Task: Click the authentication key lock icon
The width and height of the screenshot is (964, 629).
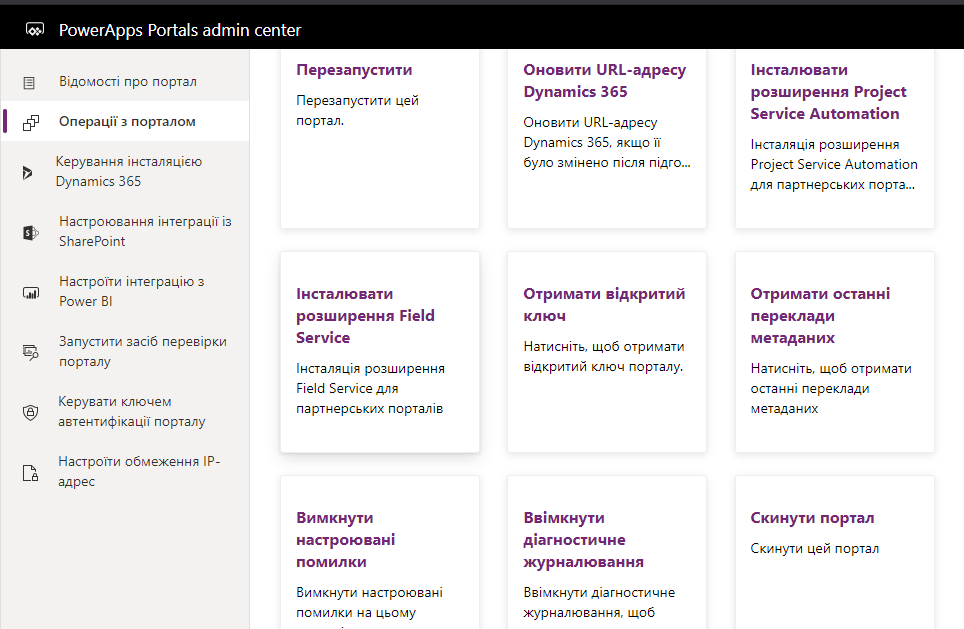Action: 30,412
